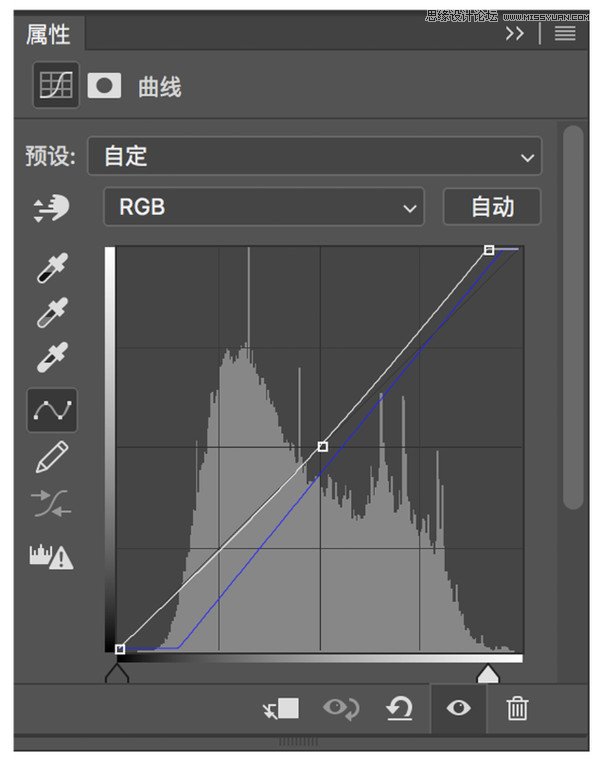Pick the gray point eyedropper
Screen dimensions: 600x761
[52, 313]
